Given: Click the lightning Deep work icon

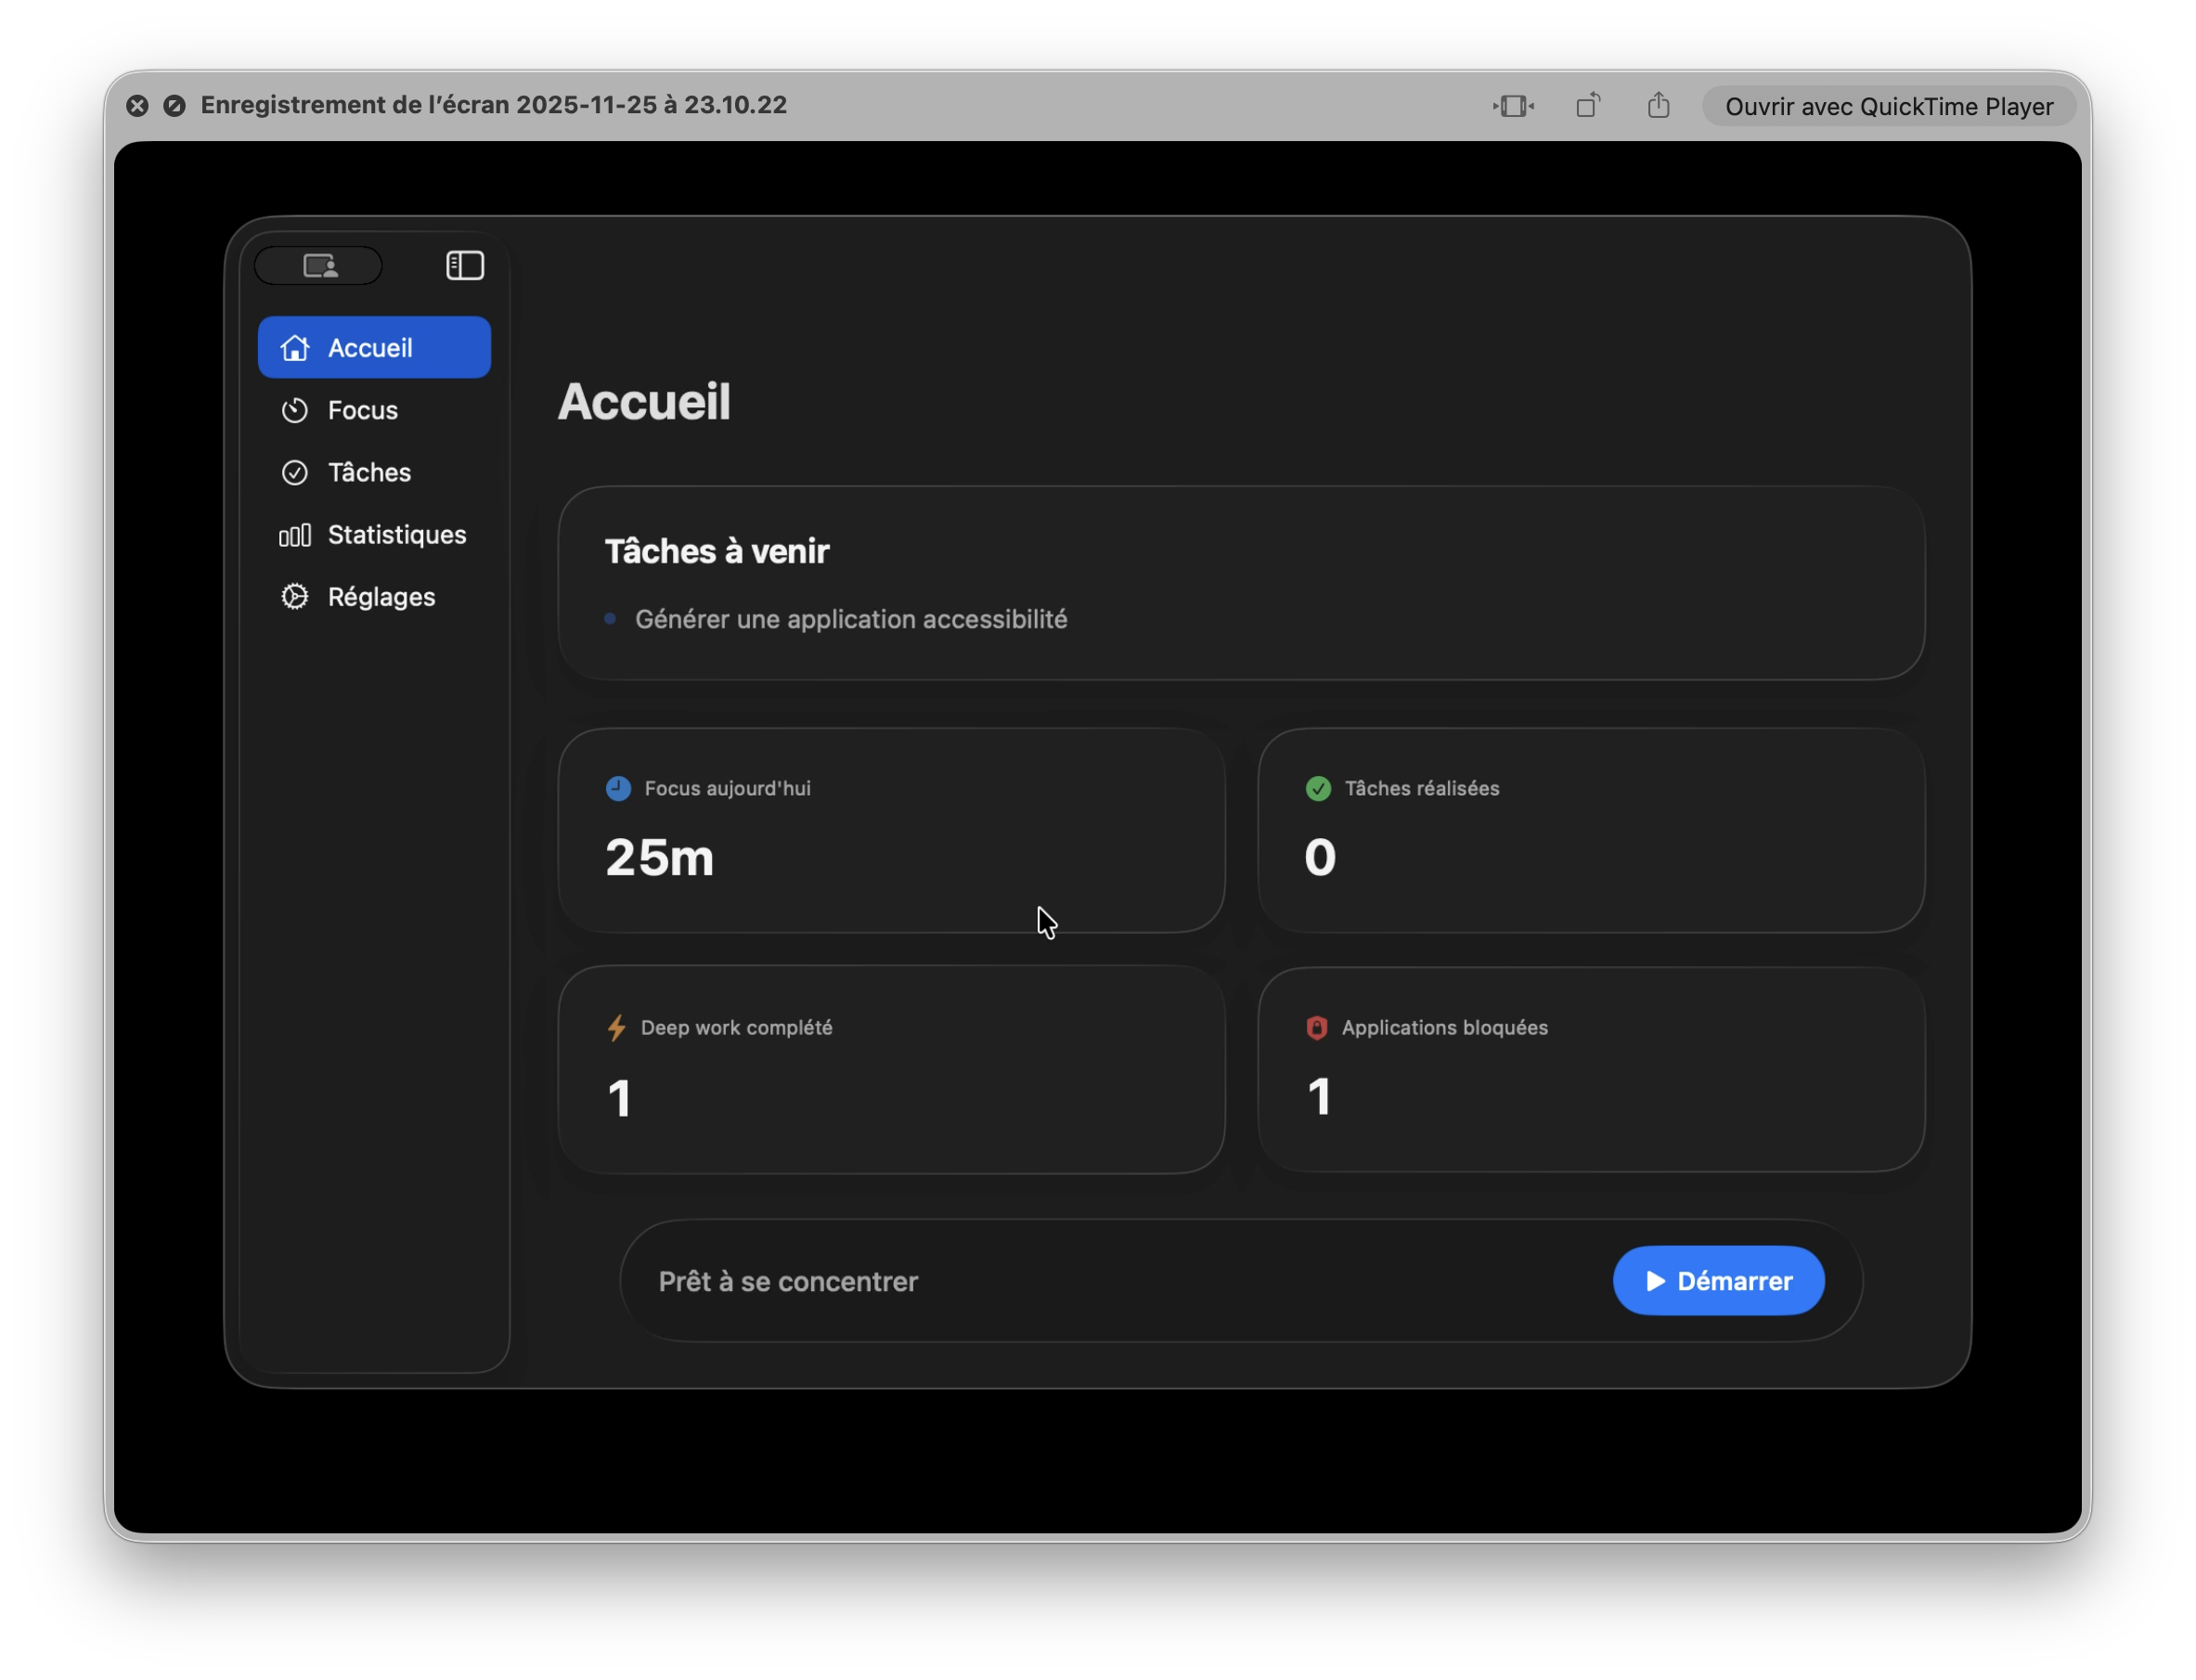Looking at the screenshot, I should (617, 1027).
